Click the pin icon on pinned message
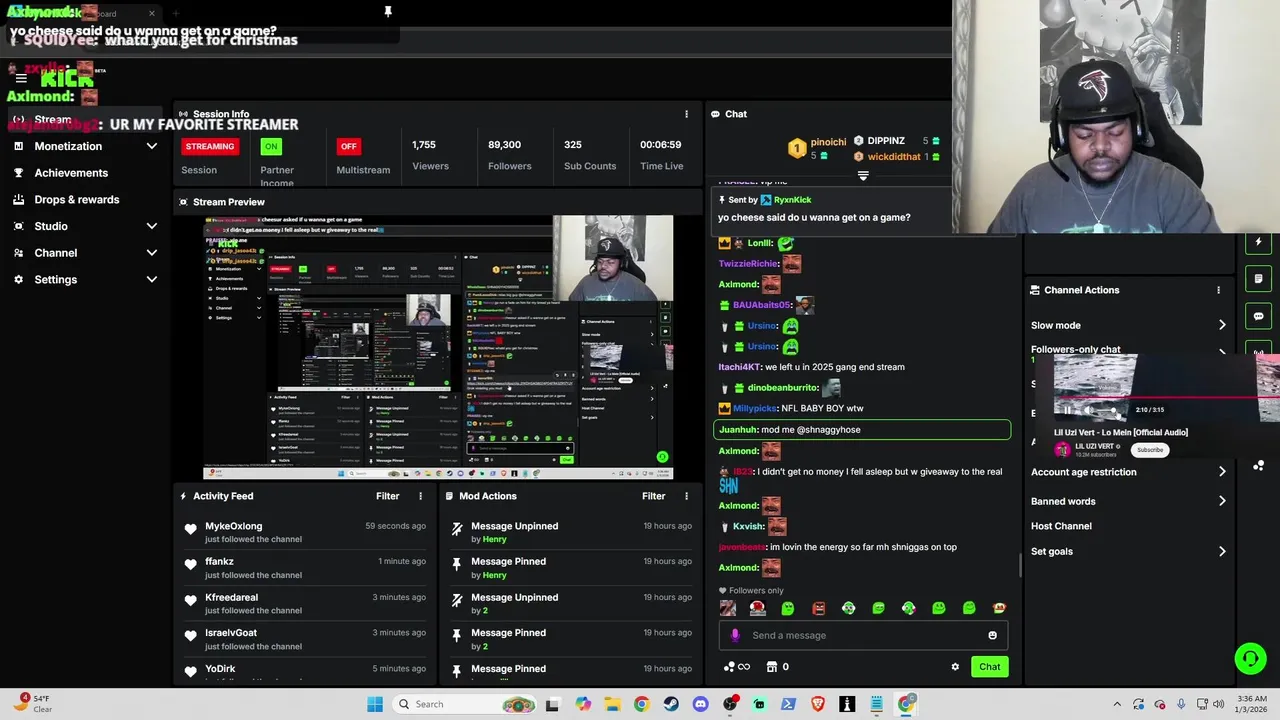The height and width of the screenshot is (720, 1280). click(x=722, y=200)
